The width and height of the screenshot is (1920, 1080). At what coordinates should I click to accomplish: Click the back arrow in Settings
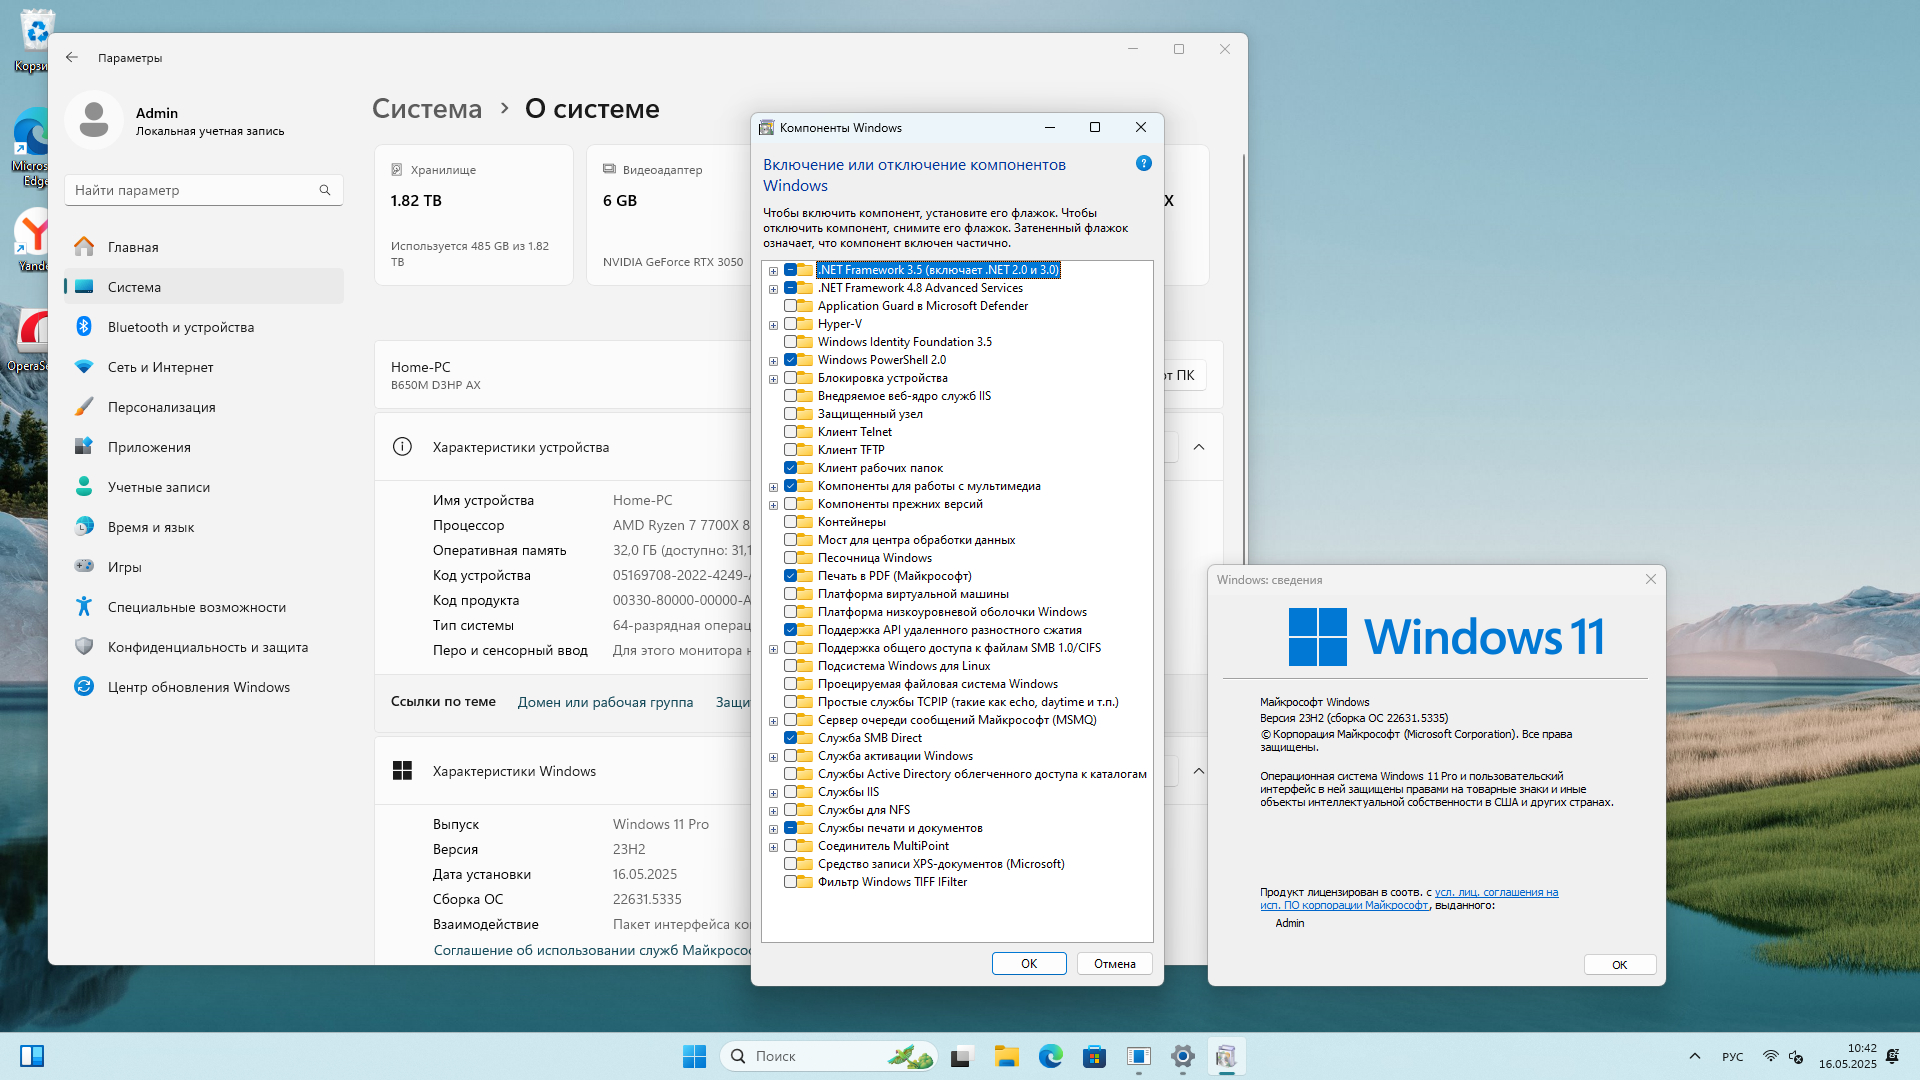72,57
